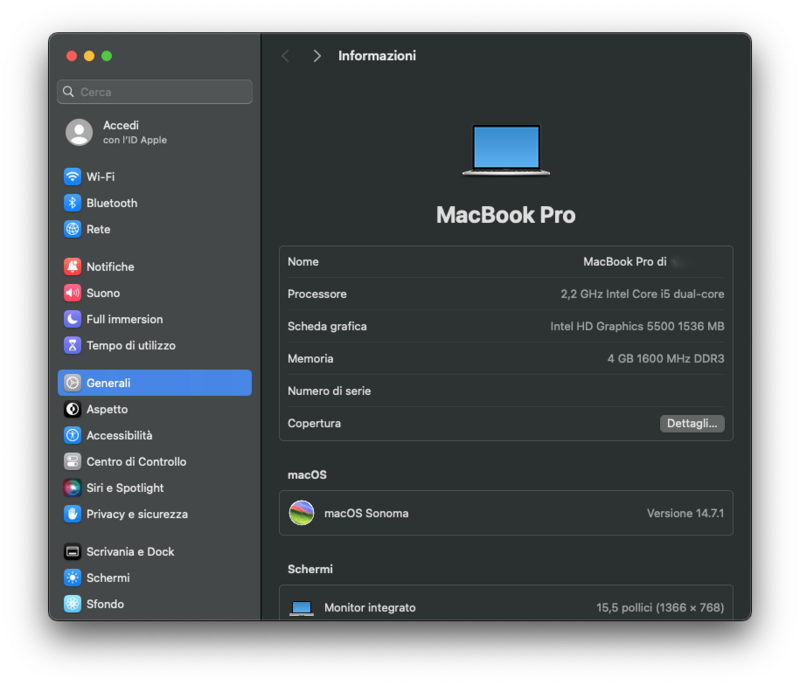Viewport: 800px width, 685px height.
Task: Click the 'Monitor integrato' label
Action: [370, 607]
